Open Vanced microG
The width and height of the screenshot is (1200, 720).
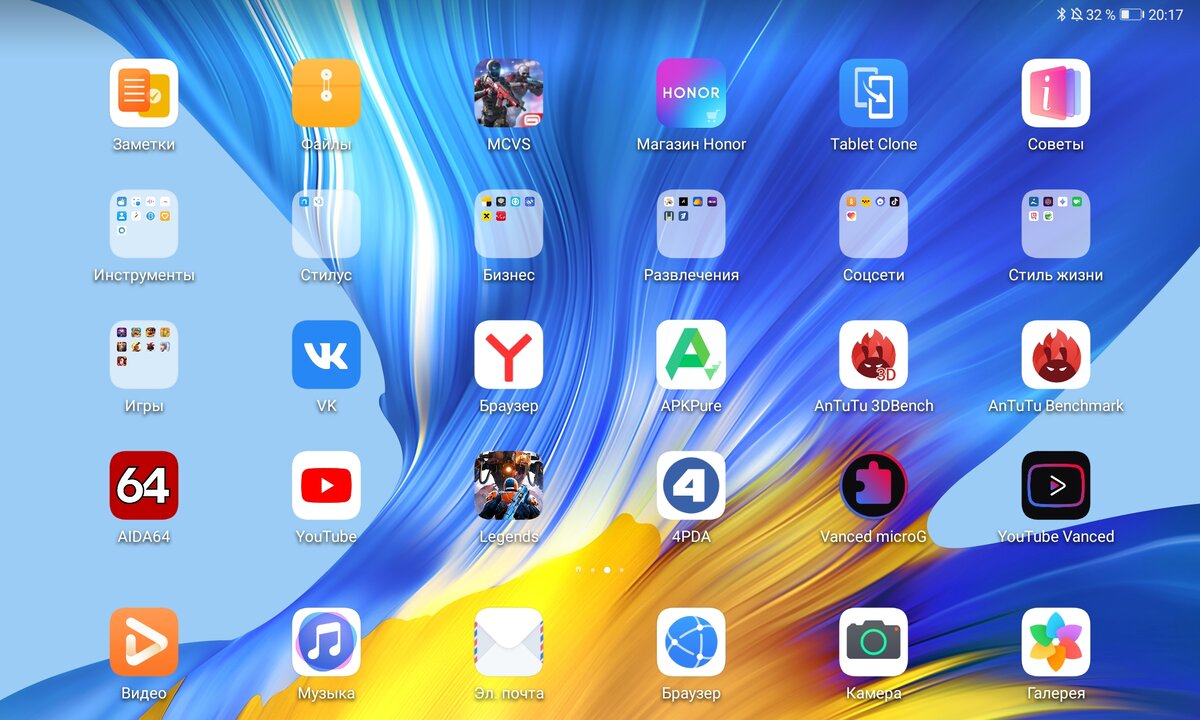(x=873, y=487)
